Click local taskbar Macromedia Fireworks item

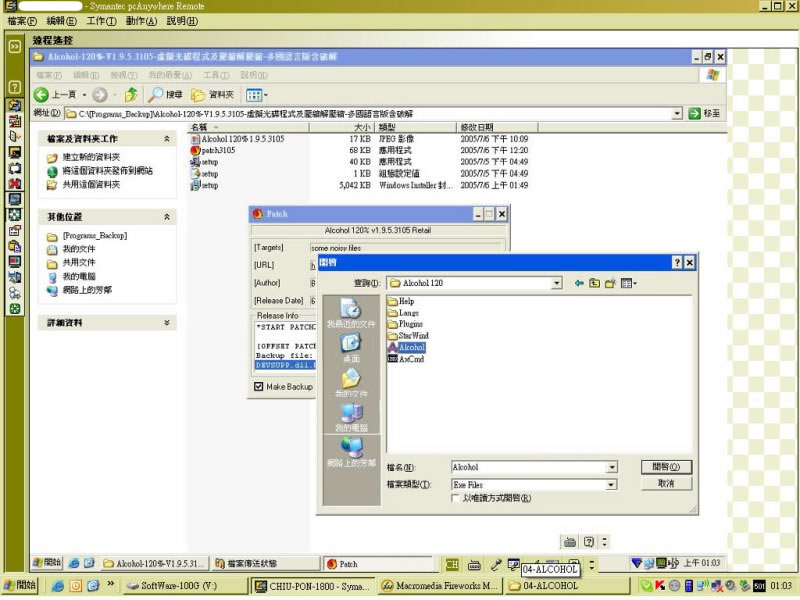[x=440, y=586]
